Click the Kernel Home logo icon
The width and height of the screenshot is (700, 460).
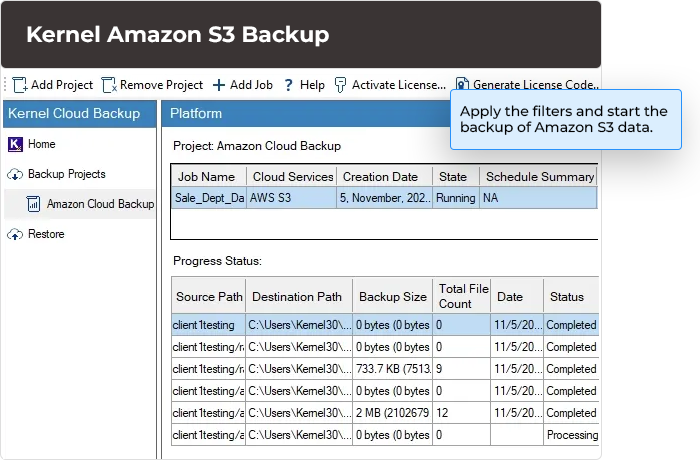(15, 144)
